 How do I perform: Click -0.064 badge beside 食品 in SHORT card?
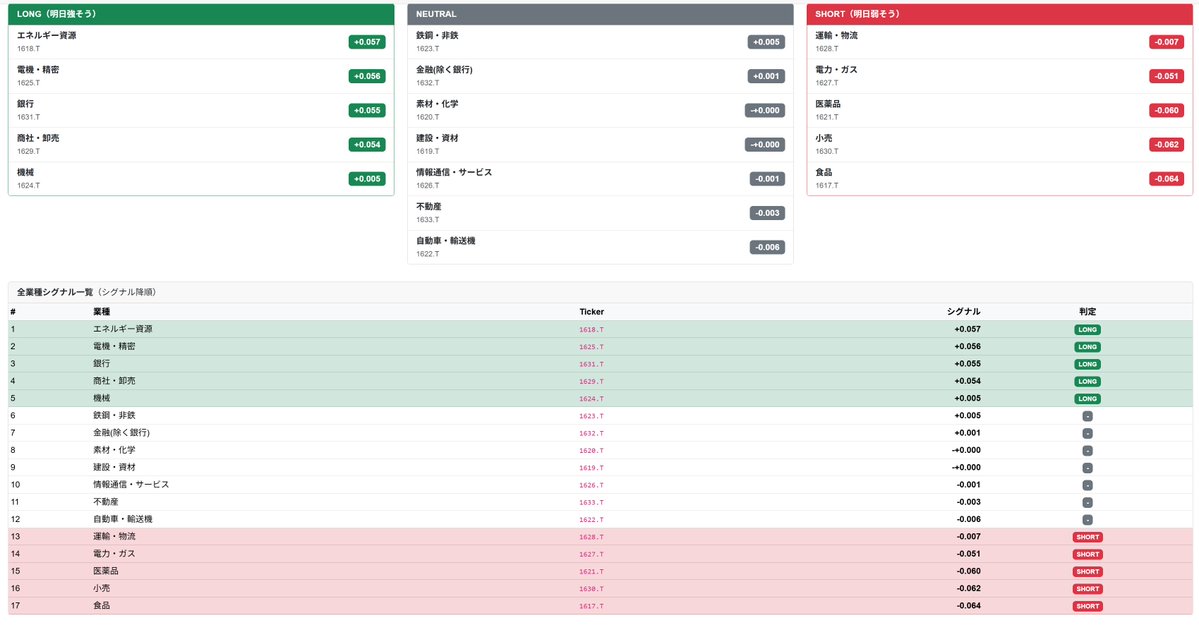coord(1166,179)
